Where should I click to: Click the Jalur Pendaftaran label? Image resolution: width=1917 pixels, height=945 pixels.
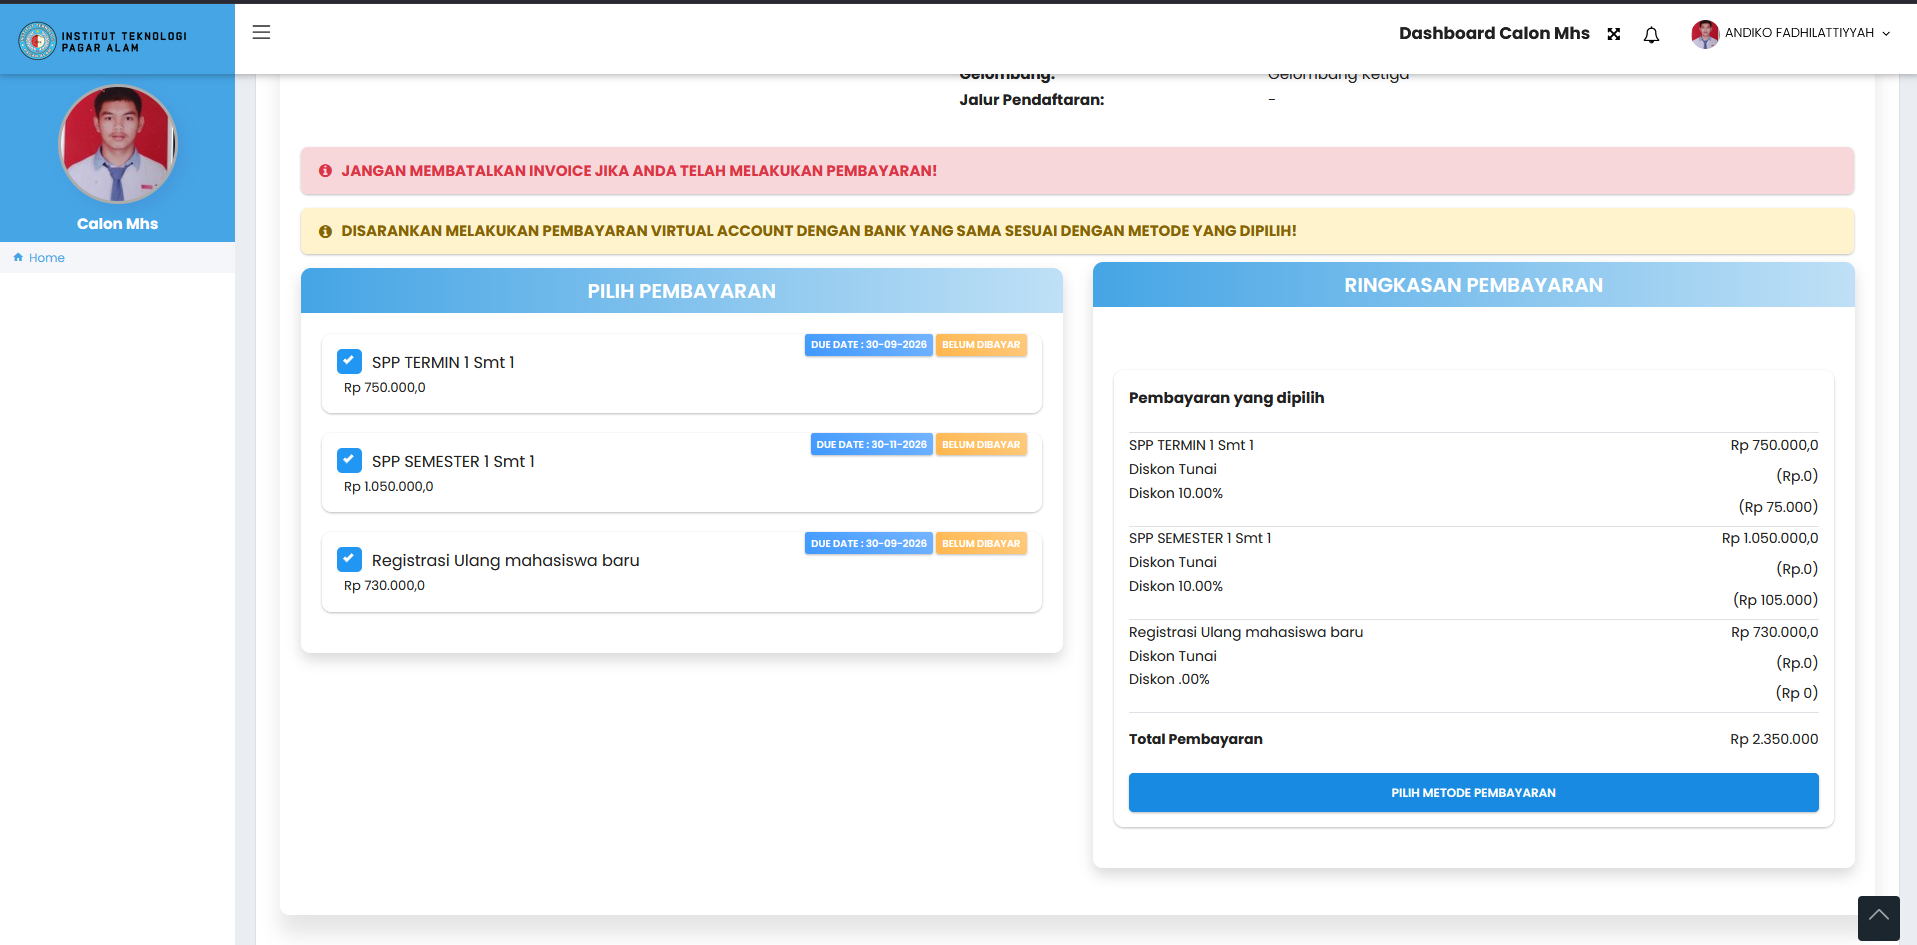1032,100
